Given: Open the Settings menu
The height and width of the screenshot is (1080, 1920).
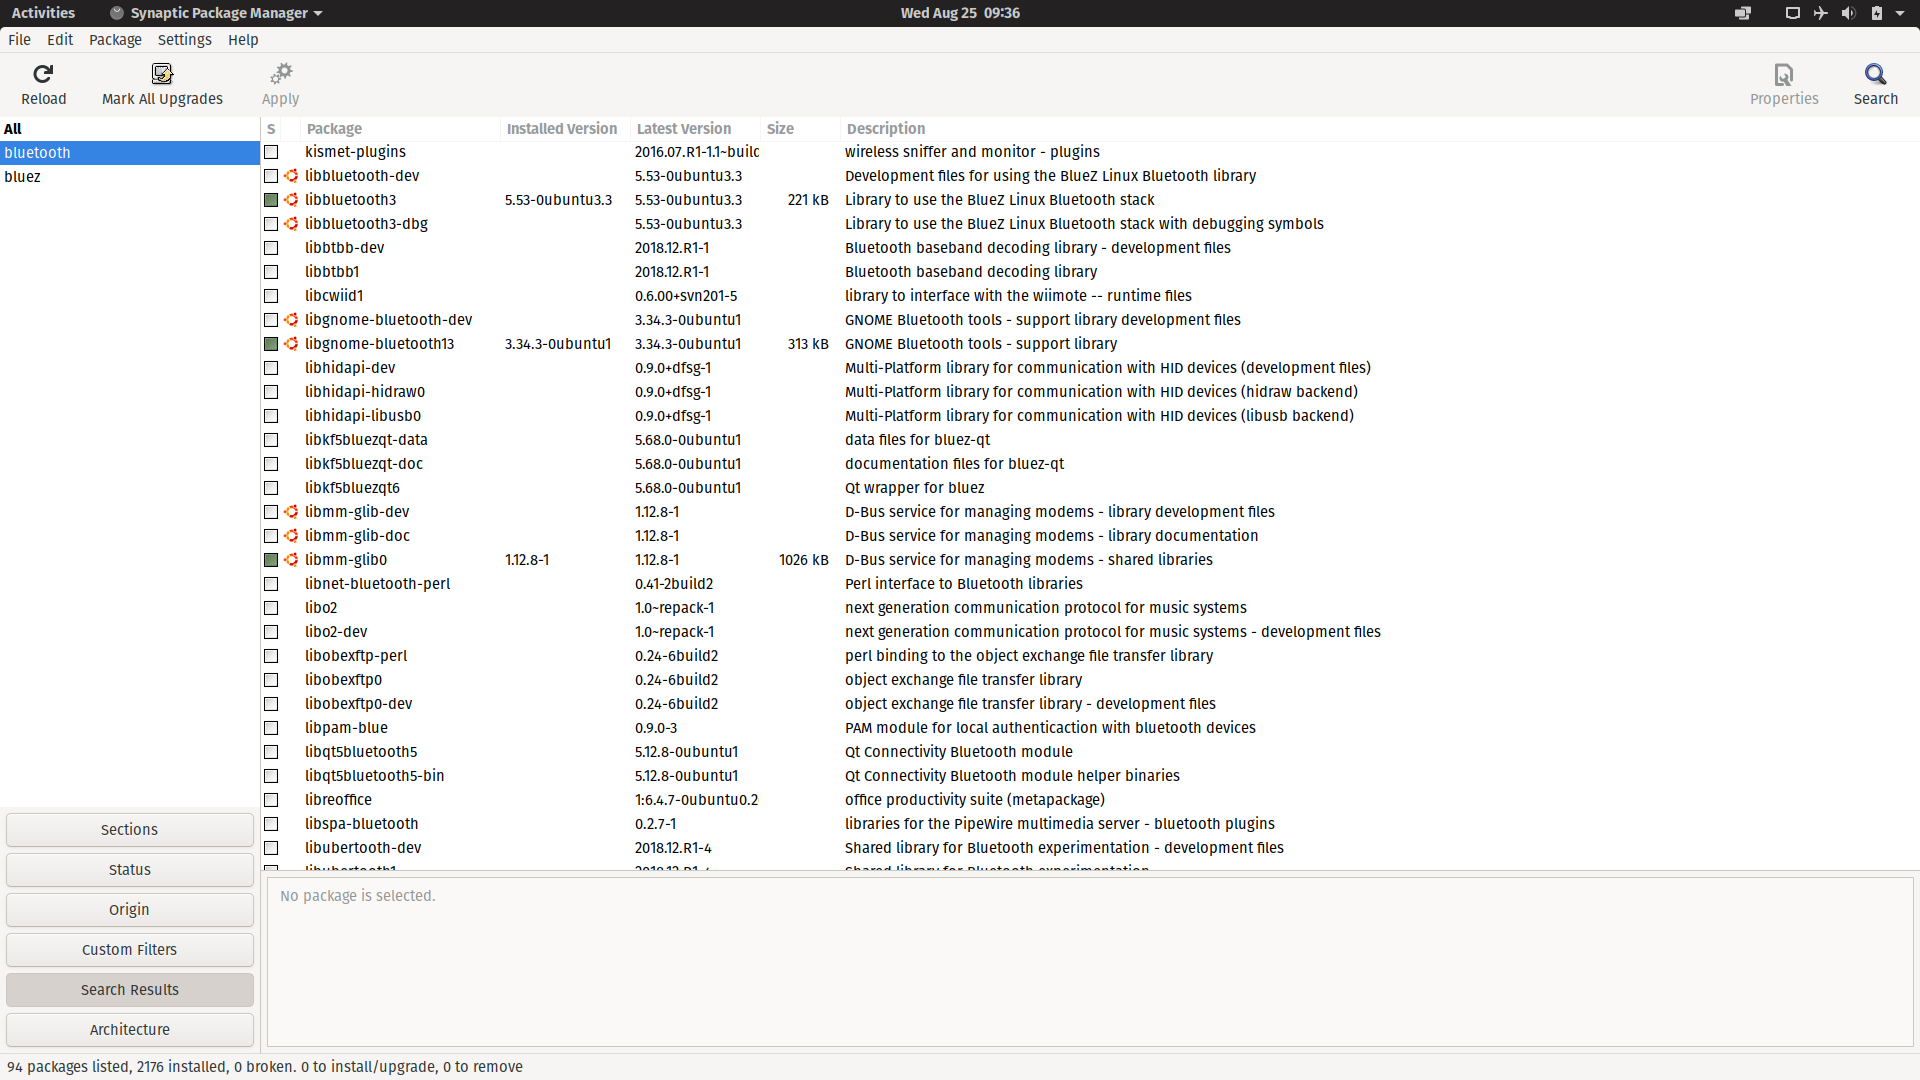Looking at the screenshot, I should (184, 40).
